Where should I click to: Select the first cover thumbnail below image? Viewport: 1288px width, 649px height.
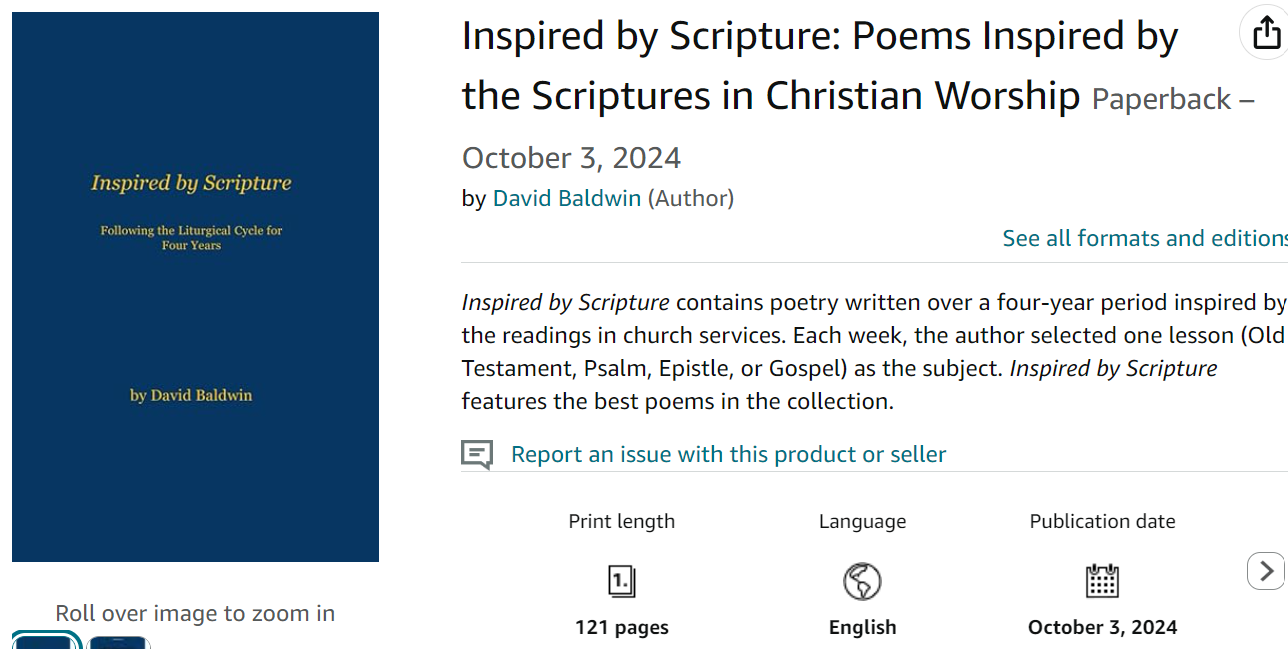(45, 641)
